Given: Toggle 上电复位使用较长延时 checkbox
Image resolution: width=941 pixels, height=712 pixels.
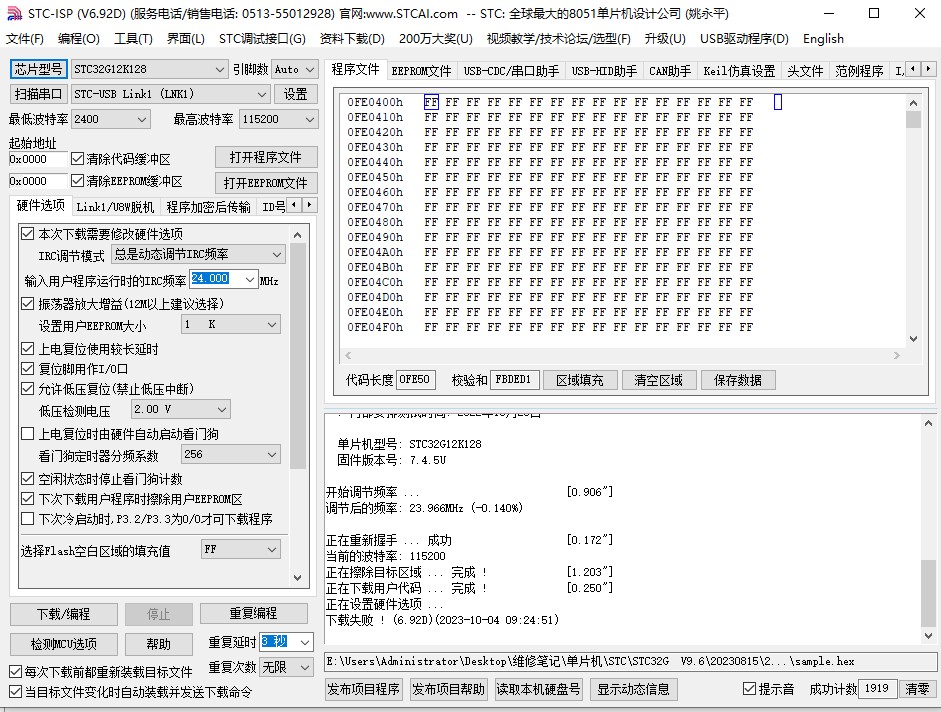Looking at the screenshot, I should tap(28, 349).
